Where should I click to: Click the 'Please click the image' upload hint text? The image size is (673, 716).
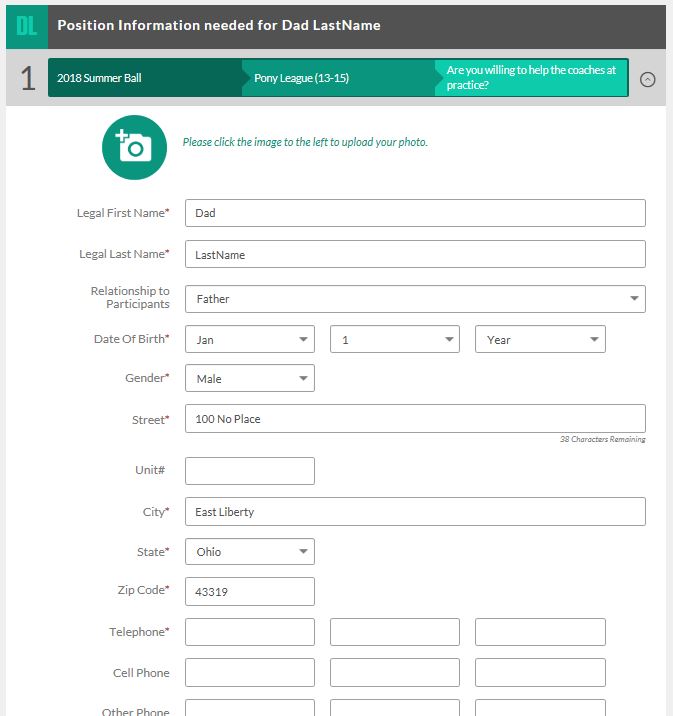[x=305, y=142]
